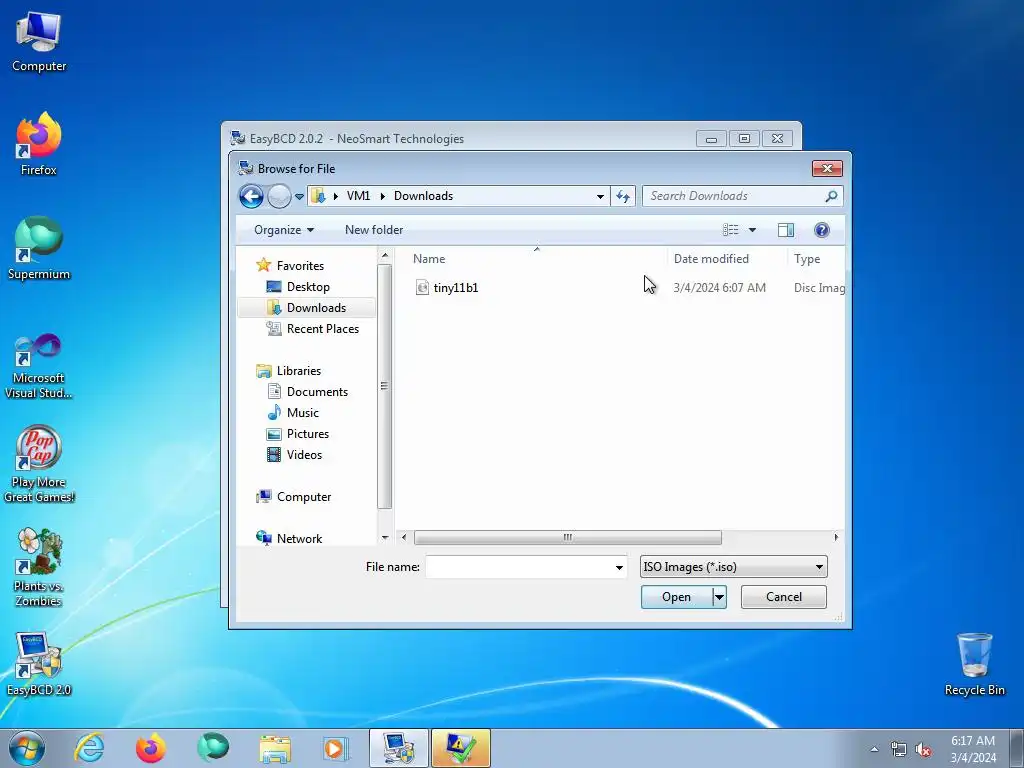Click the File name input field
The image size is (1024, 768).
point(519,567)
